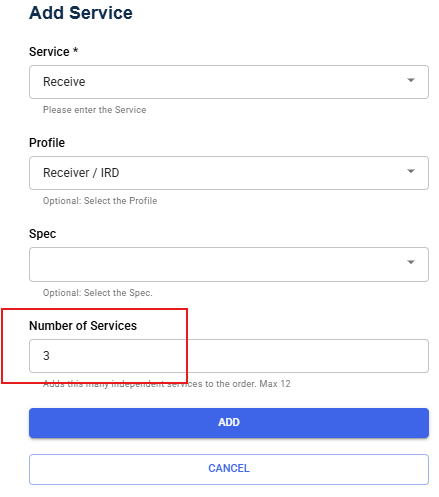The height and width of the screenshot is (497, 439).
Task: Click the 'Please enter the Service' hint text
Action: pyautogui.click(x=95, y=110)
